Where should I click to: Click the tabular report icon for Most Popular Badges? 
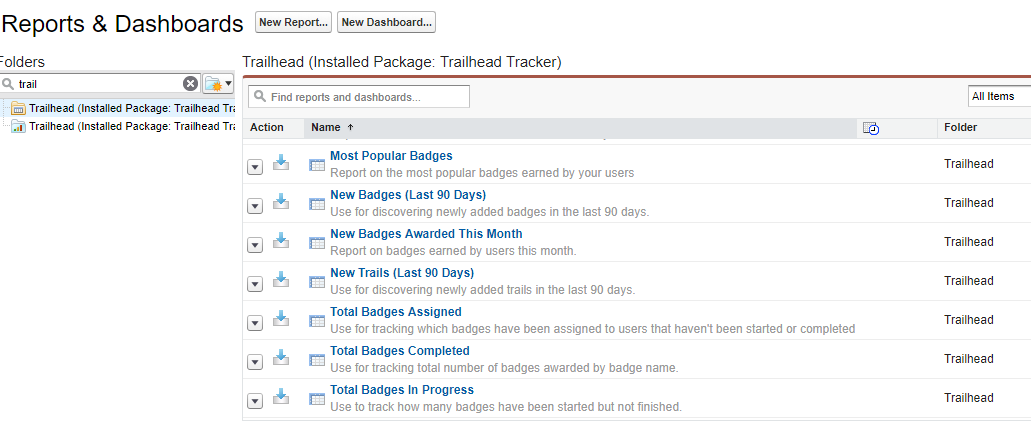[317, 166]
